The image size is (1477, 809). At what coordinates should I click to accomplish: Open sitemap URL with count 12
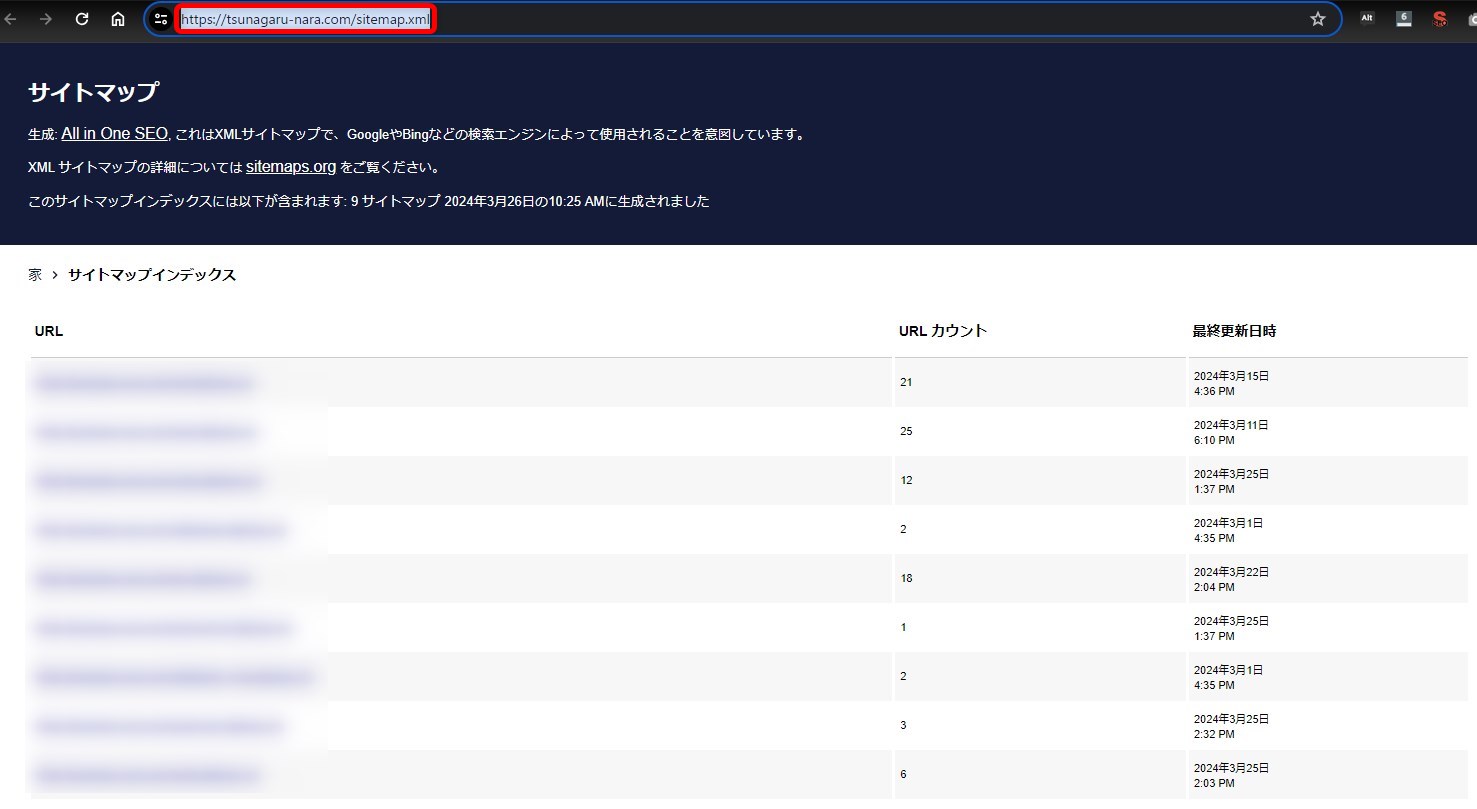147,481
